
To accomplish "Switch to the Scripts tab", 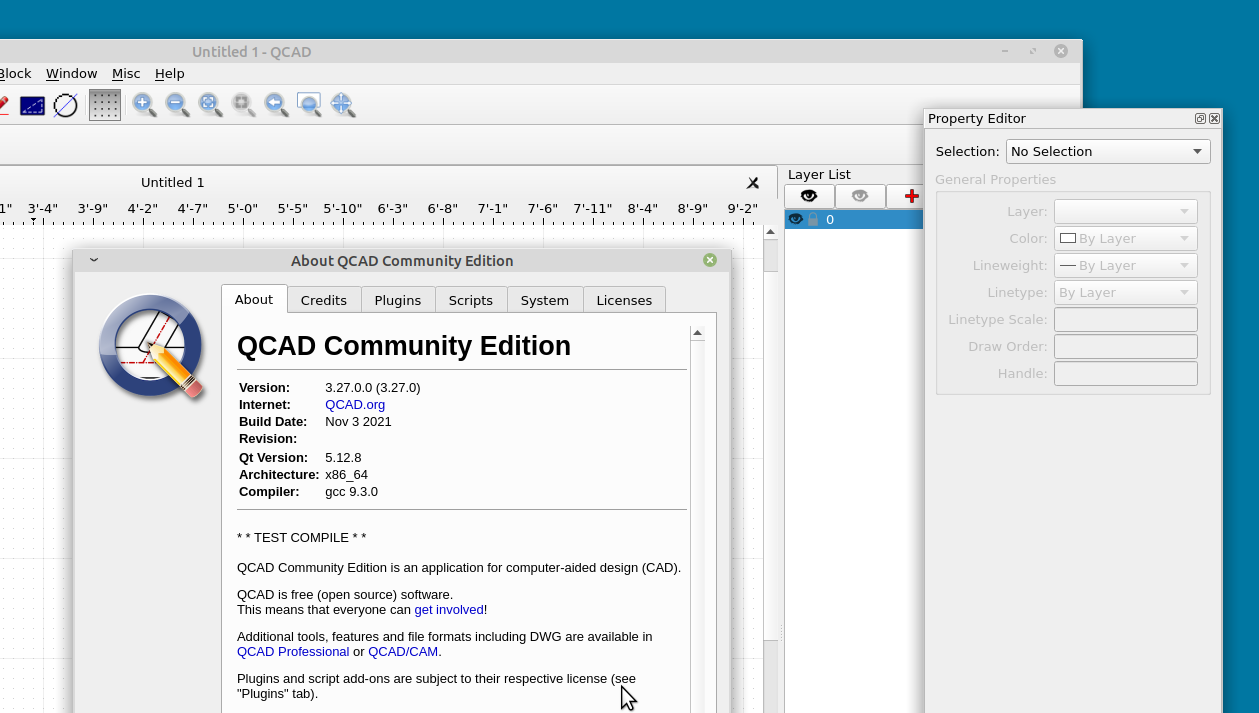I will pyautogui.click(x=471, y=300).
